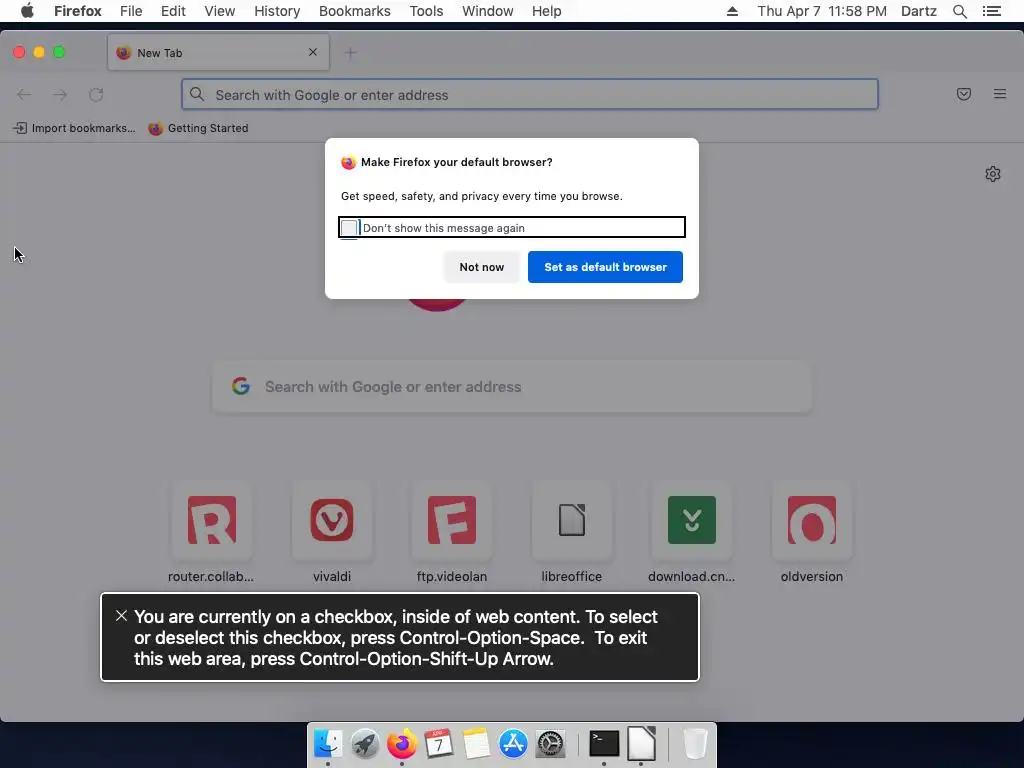Click the back navigation arrow

pyautogui.click(x=24, y=95)
